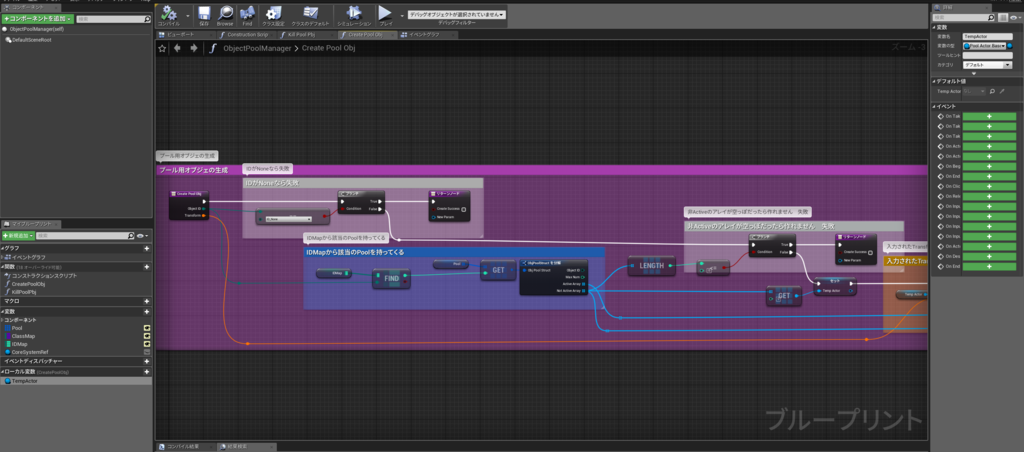Image resolution: width=1024 pixels, height=452 pixels.
Task: Open the debug object filter dropdown
Action: 457,14
